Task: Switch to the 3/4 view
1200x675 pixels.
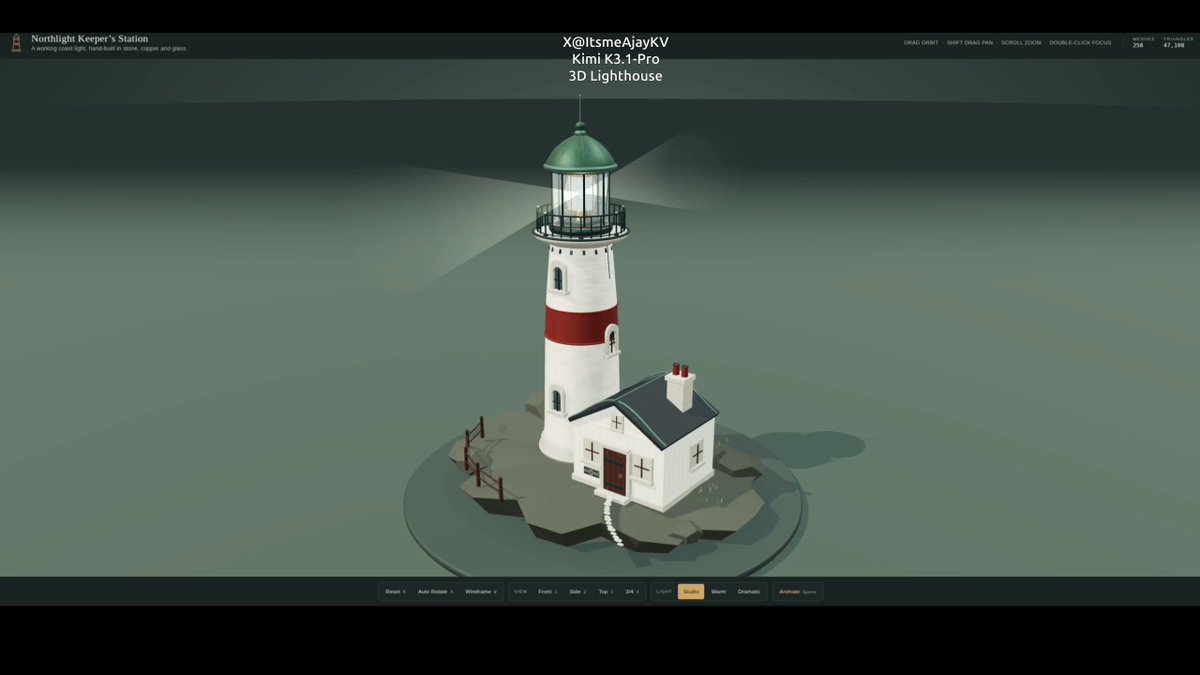Action: coord(632,592)
